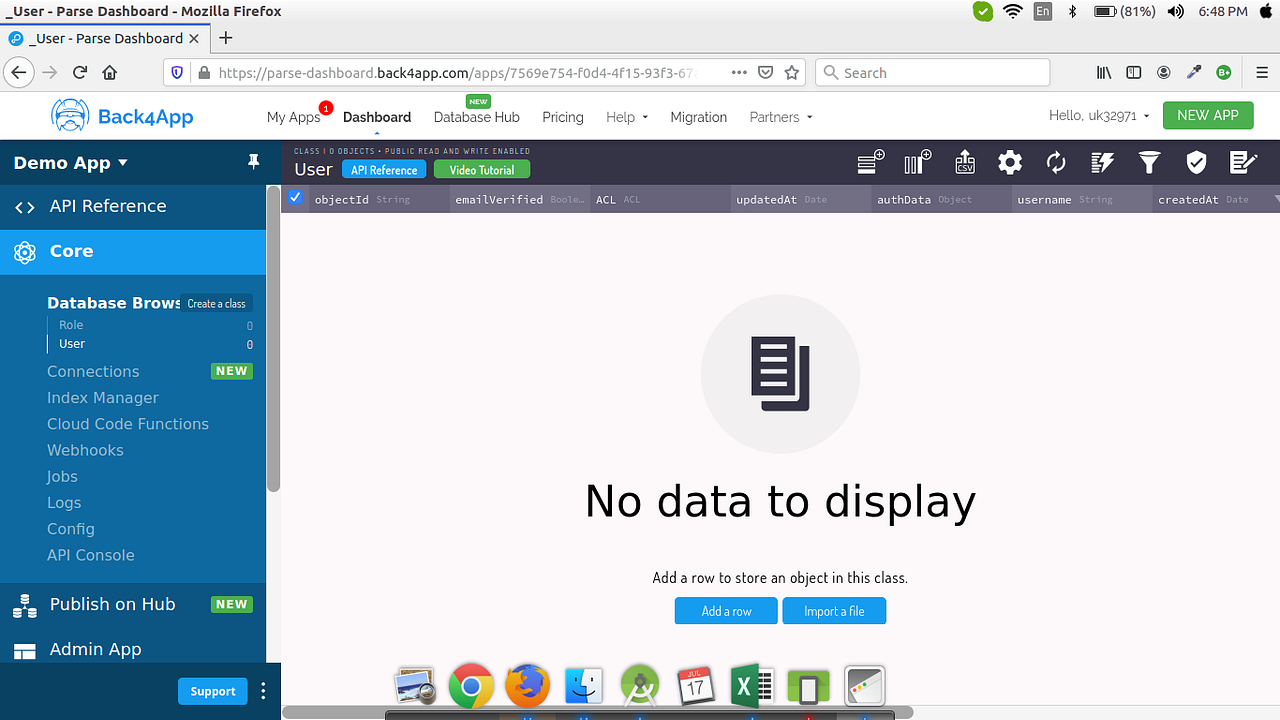Click the volume icon in system tray
The width and height of the screenshot is (1280, 720).
point(1175,12)
